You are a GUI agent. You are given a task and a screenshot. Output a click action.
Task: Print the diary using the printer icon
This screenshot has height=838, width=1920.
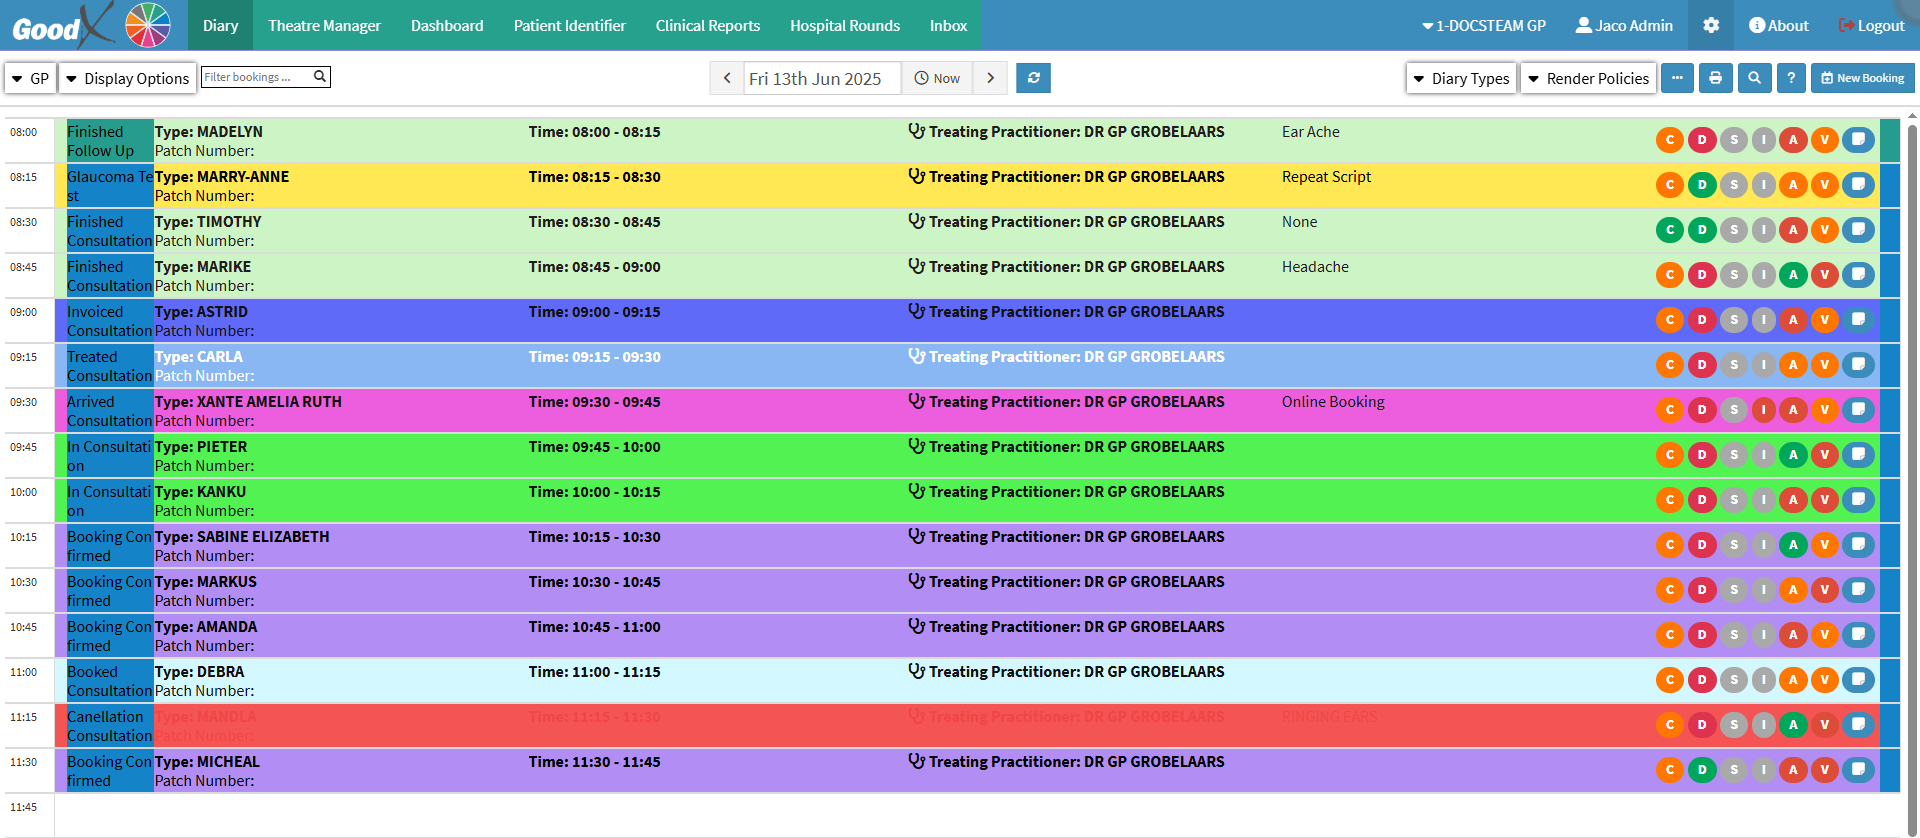tap(1715, 78)
